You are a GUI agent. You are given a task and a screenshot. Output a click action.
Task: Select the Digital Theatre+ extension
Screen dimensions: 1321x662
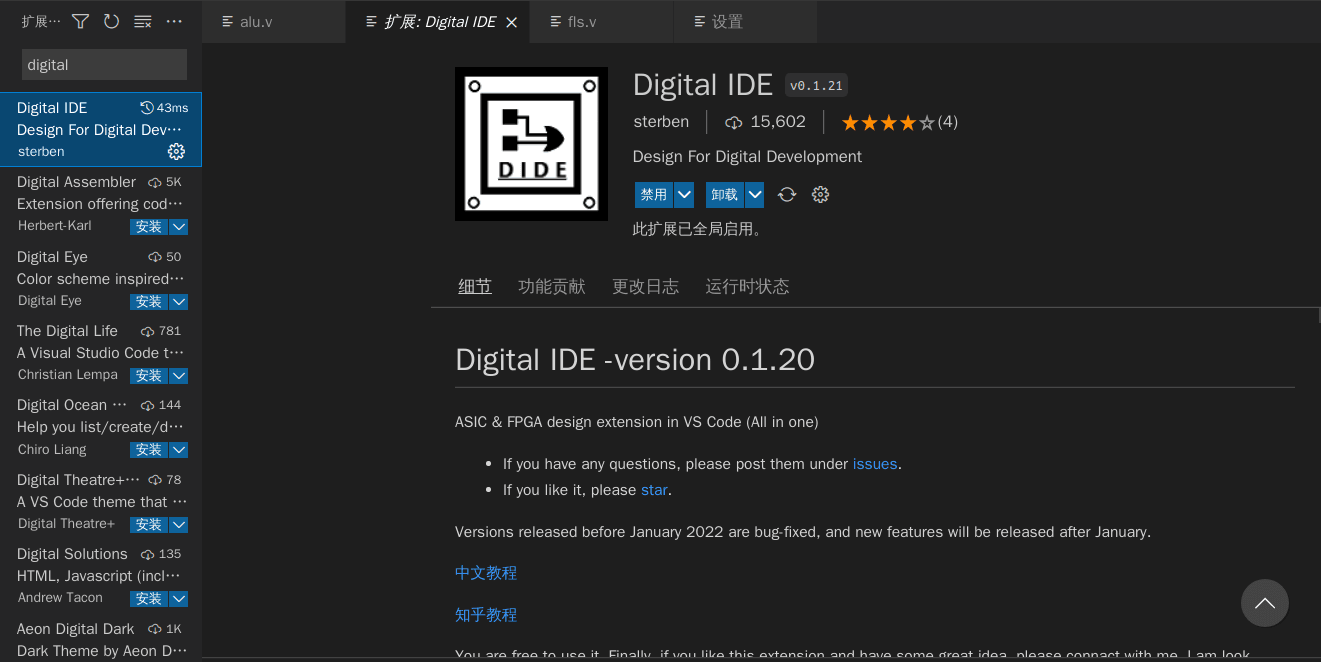[101, 502]
